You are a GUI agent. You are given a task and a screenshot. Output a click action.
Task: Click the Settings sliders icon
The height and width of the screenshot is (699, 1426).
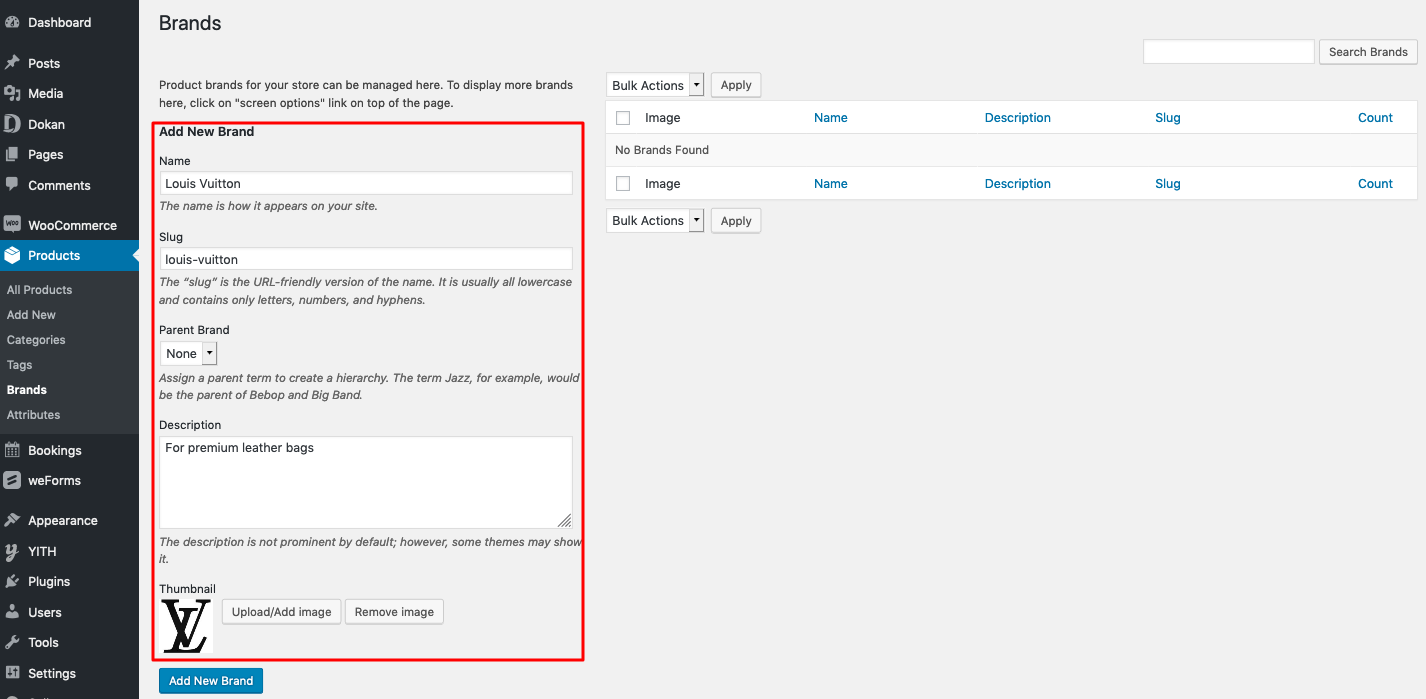pyautogui.click(x=12, y=673)
